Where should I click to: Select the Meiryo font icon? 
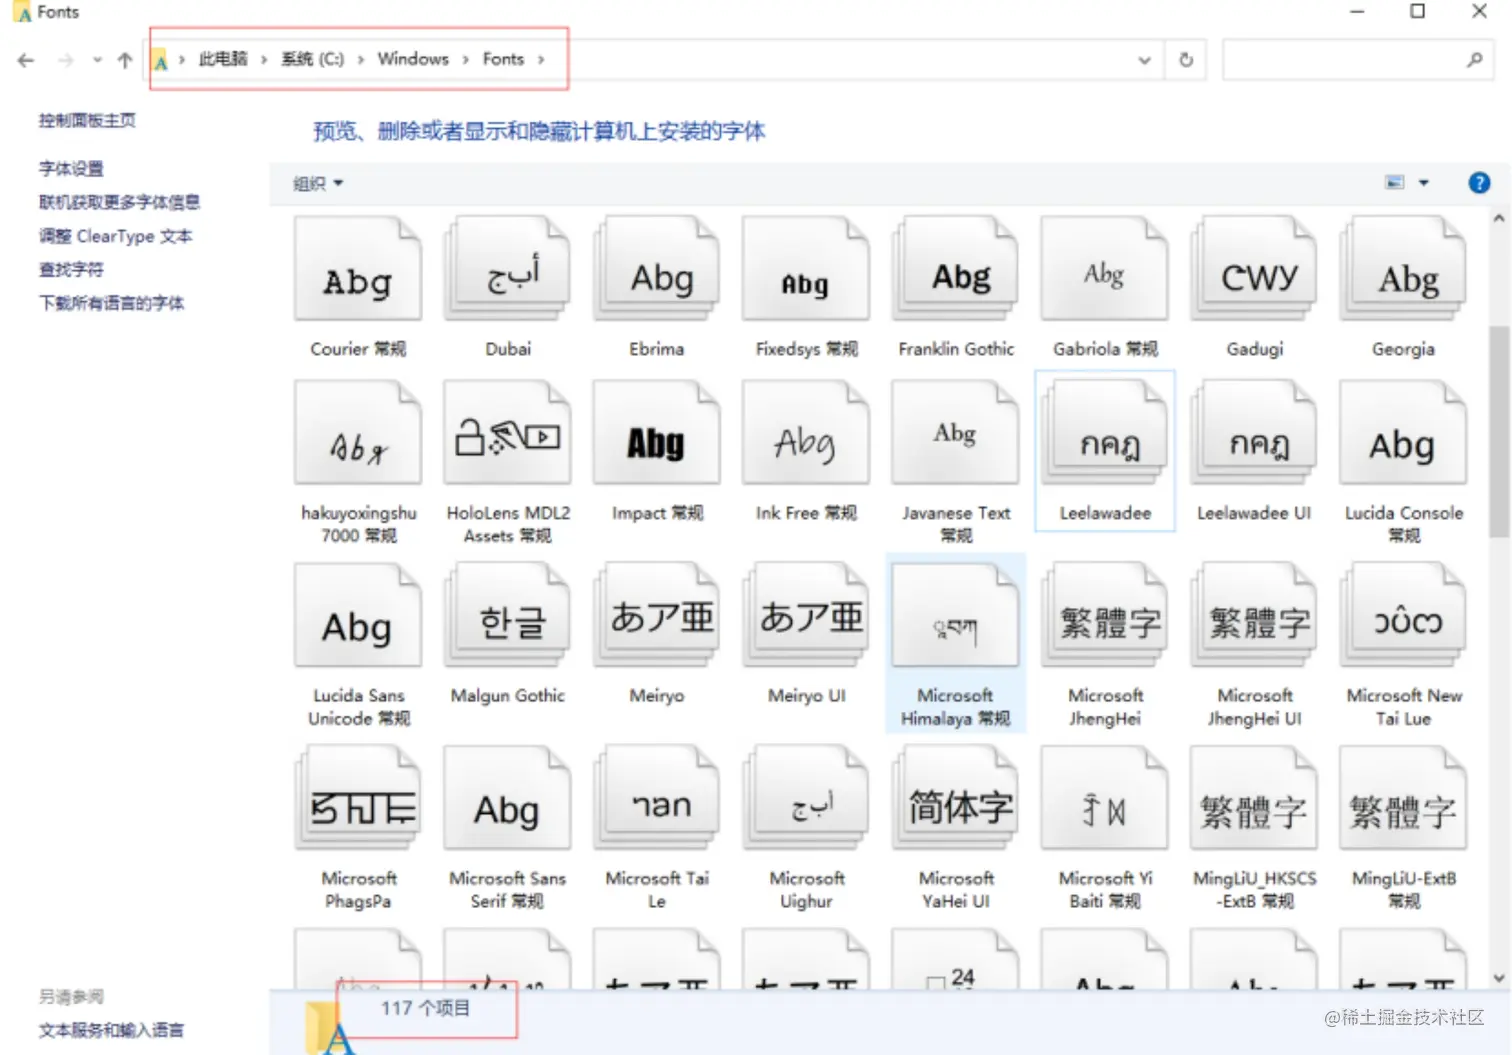(x=657, y=616)
